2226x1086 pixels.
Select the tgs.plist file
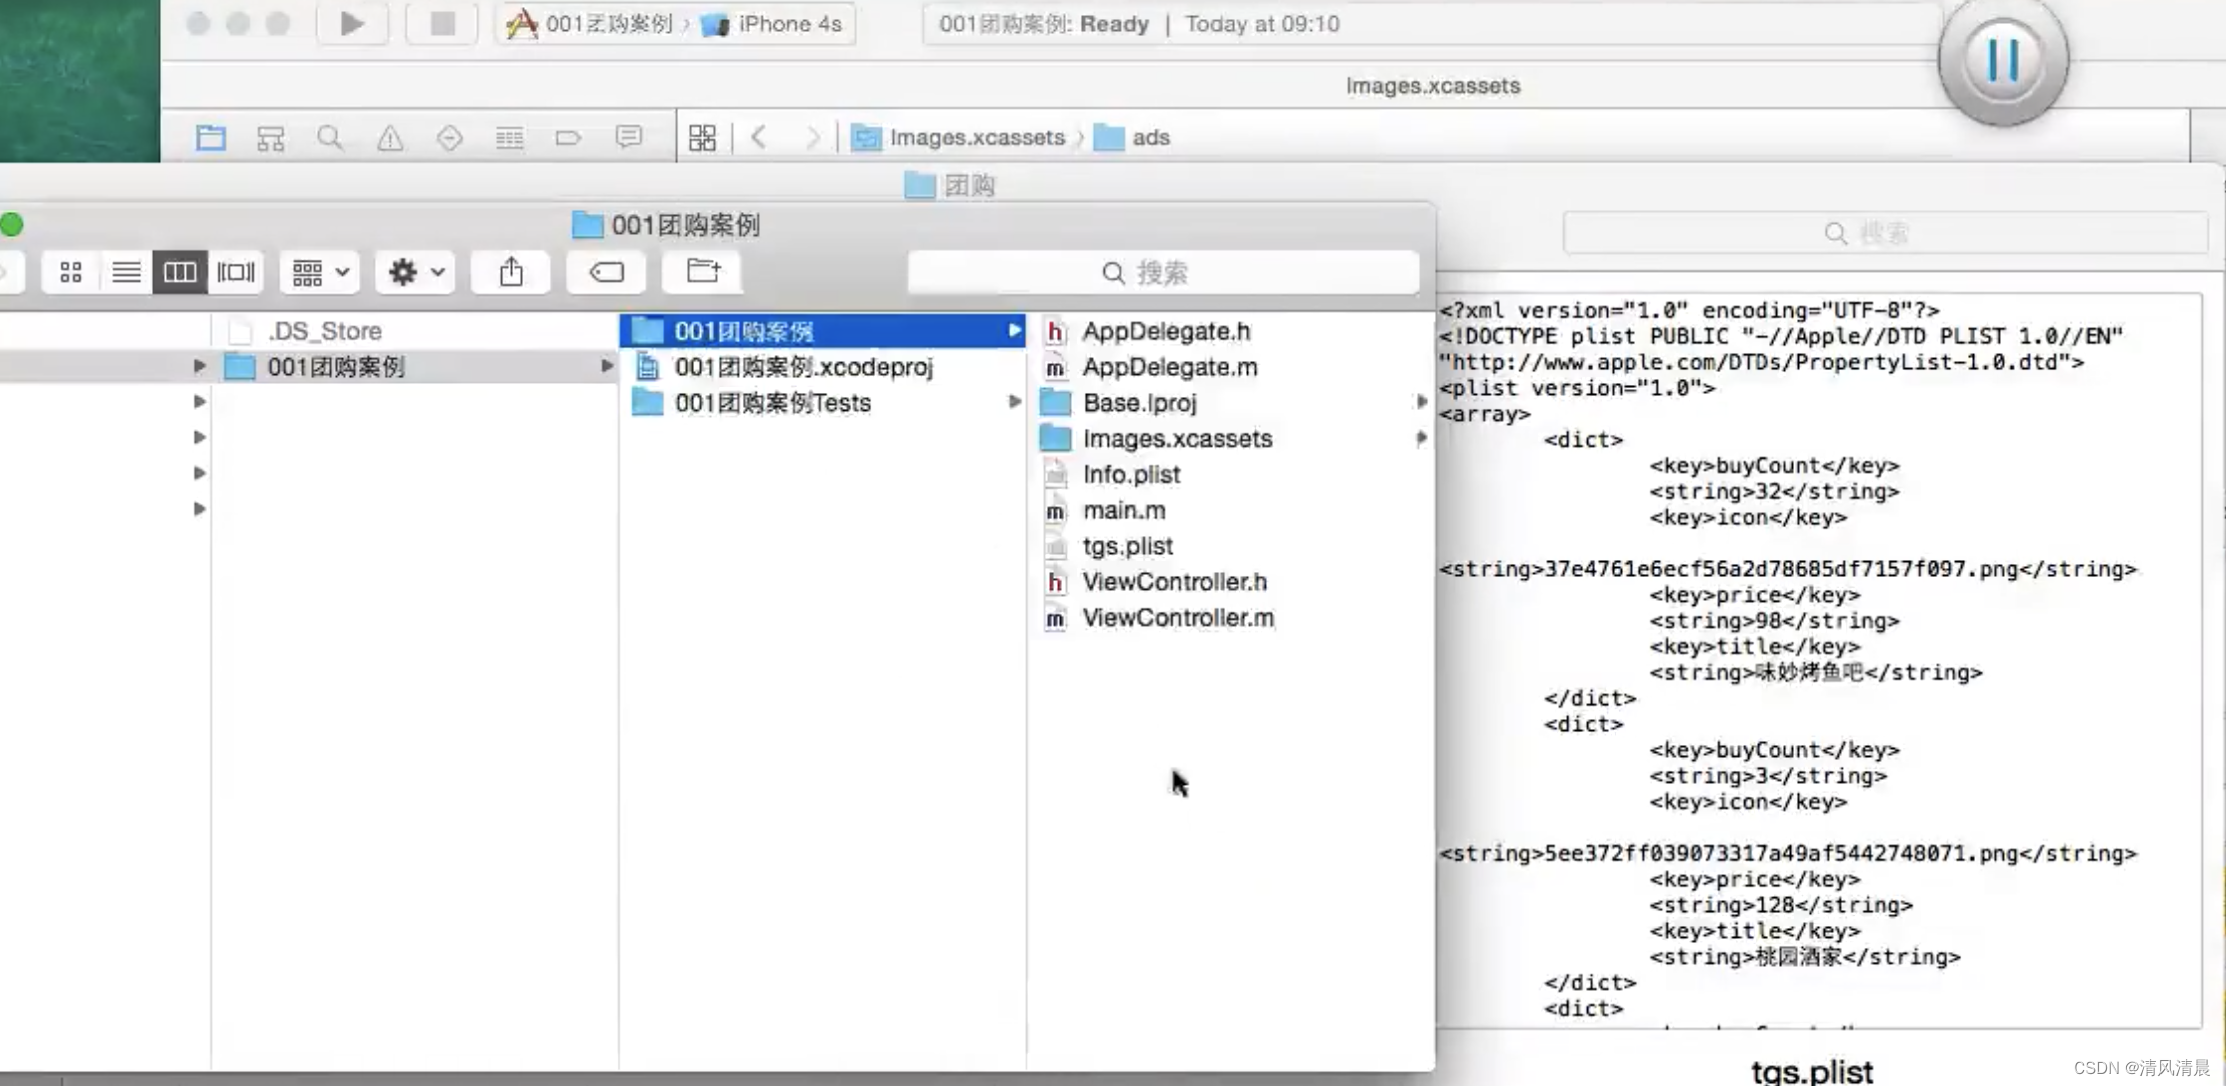pyautogui.click(x=1127, y=546)
